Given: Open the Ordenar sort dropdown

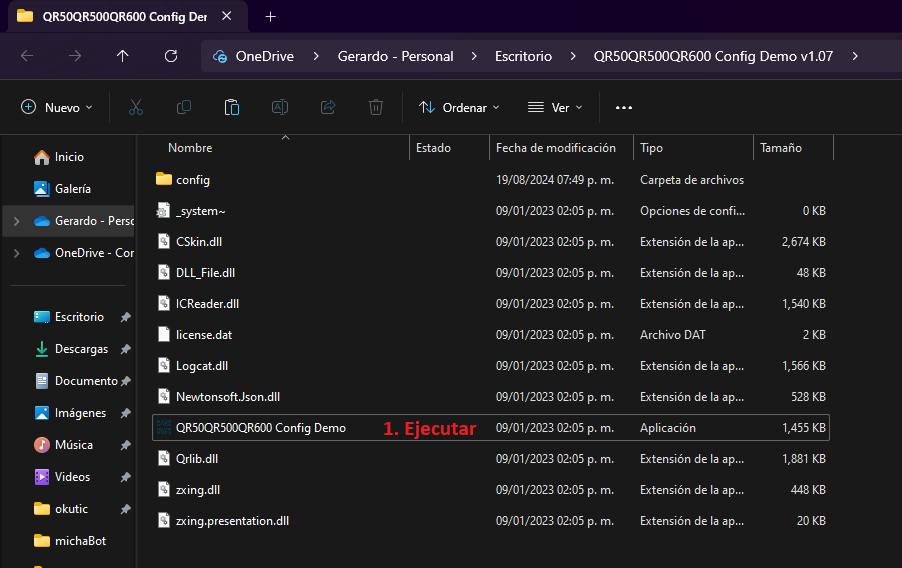Looking at the screenshot, I should (459, 107).
